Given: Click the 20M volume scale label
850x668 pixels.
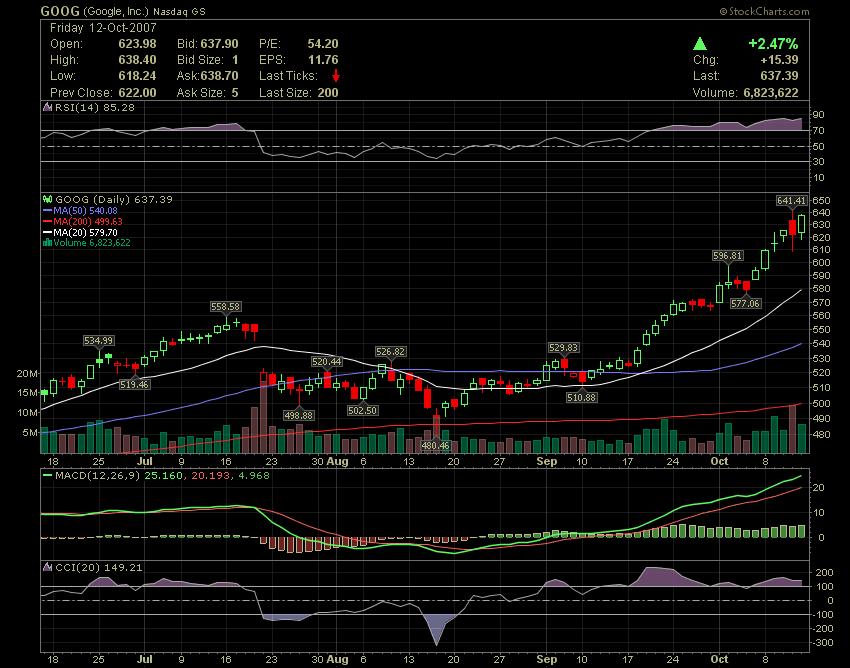Looking at the screenshot, I should click(x=28, y=373).
